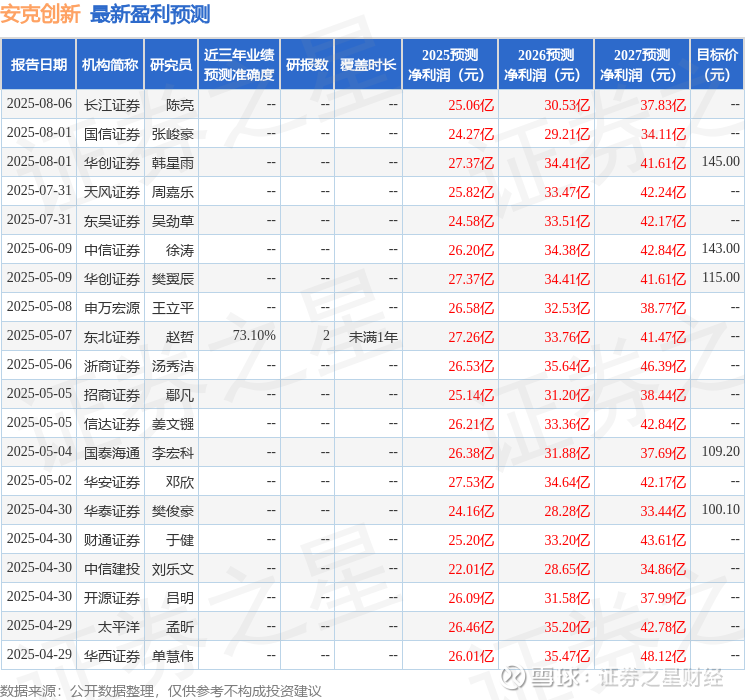
Task: Select the 长江证券 institution cell
Action: [x=112, y=105]
